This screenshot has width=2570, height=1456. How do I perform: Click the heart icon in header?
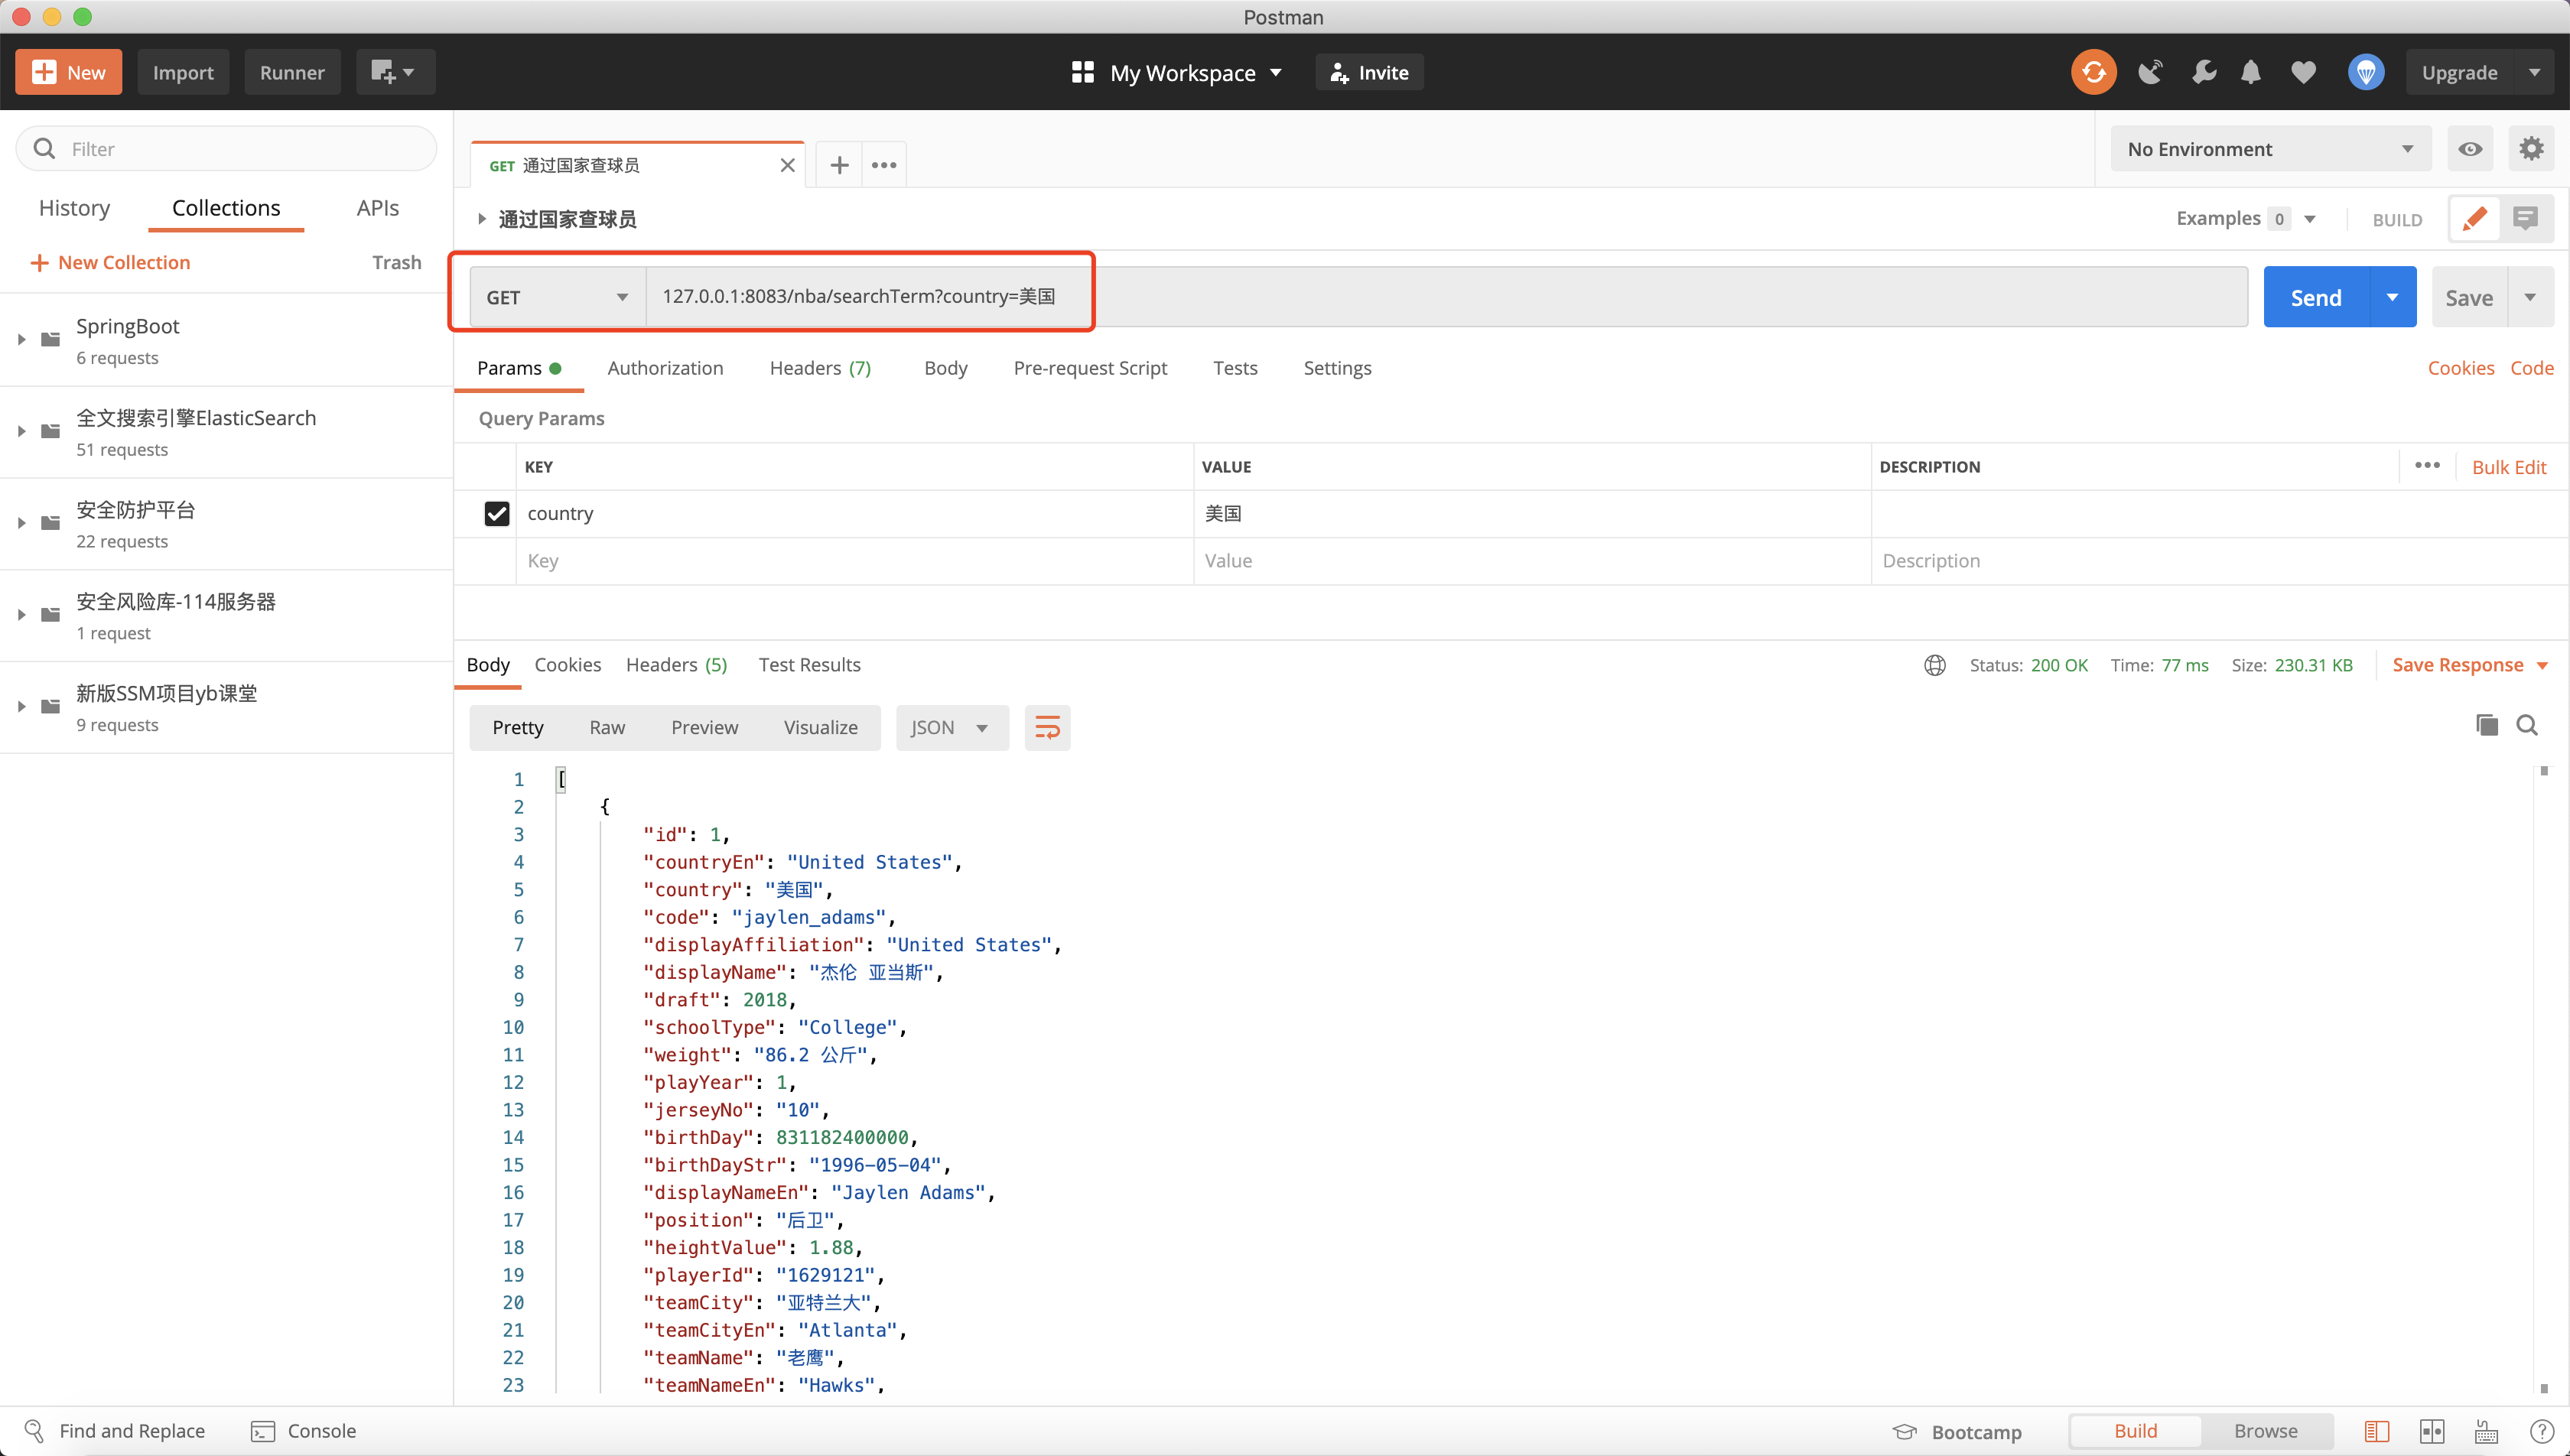tap(2303, 72)
